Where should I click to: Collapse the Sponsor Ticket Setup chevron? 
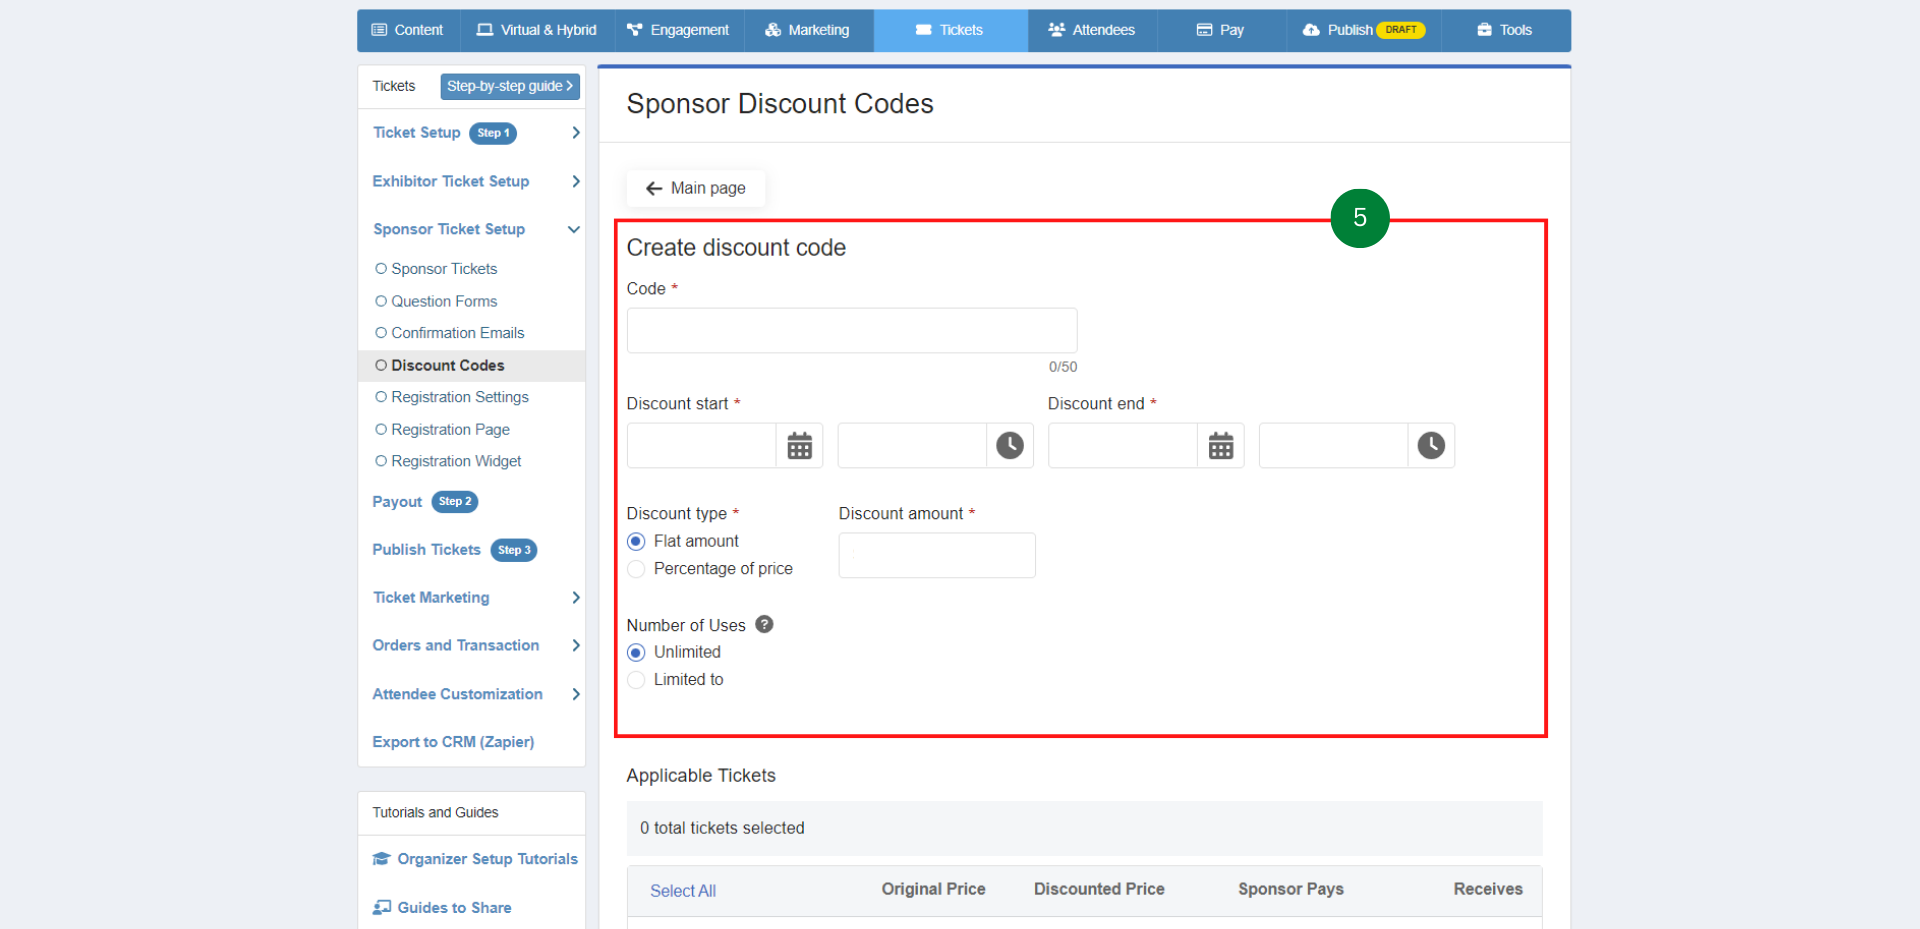(574, 229)
